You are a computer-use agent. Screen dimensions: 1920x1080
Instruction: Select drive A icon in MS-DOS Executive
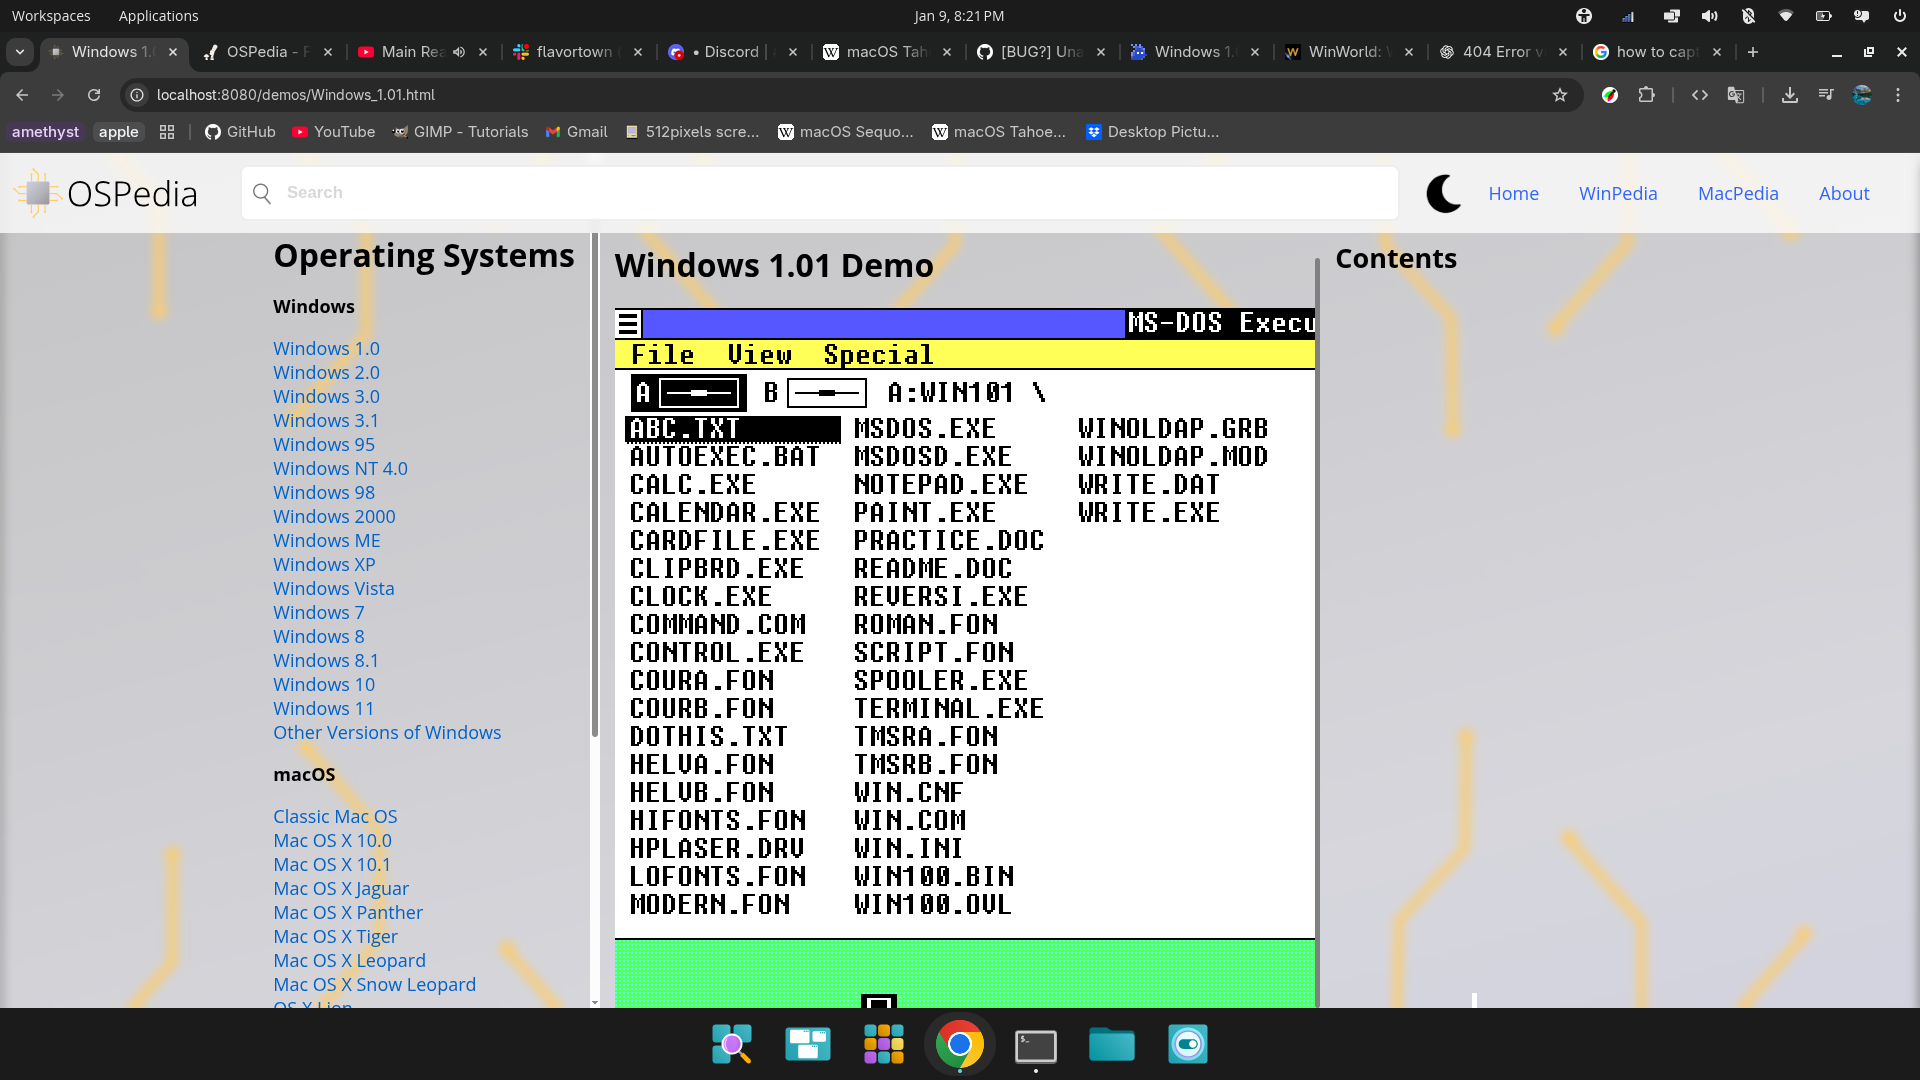pyautogui.click(x=689, y=393)
